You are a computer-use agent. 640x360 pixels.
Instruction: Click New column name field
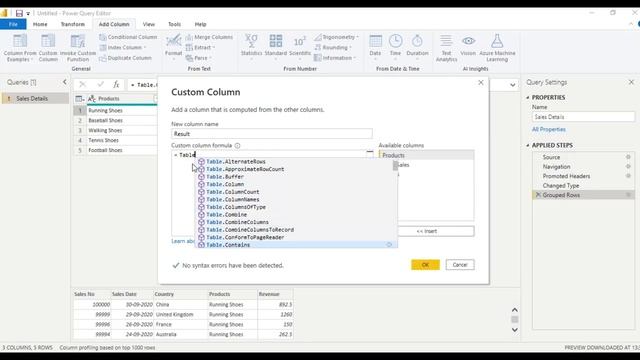[271, 134]
